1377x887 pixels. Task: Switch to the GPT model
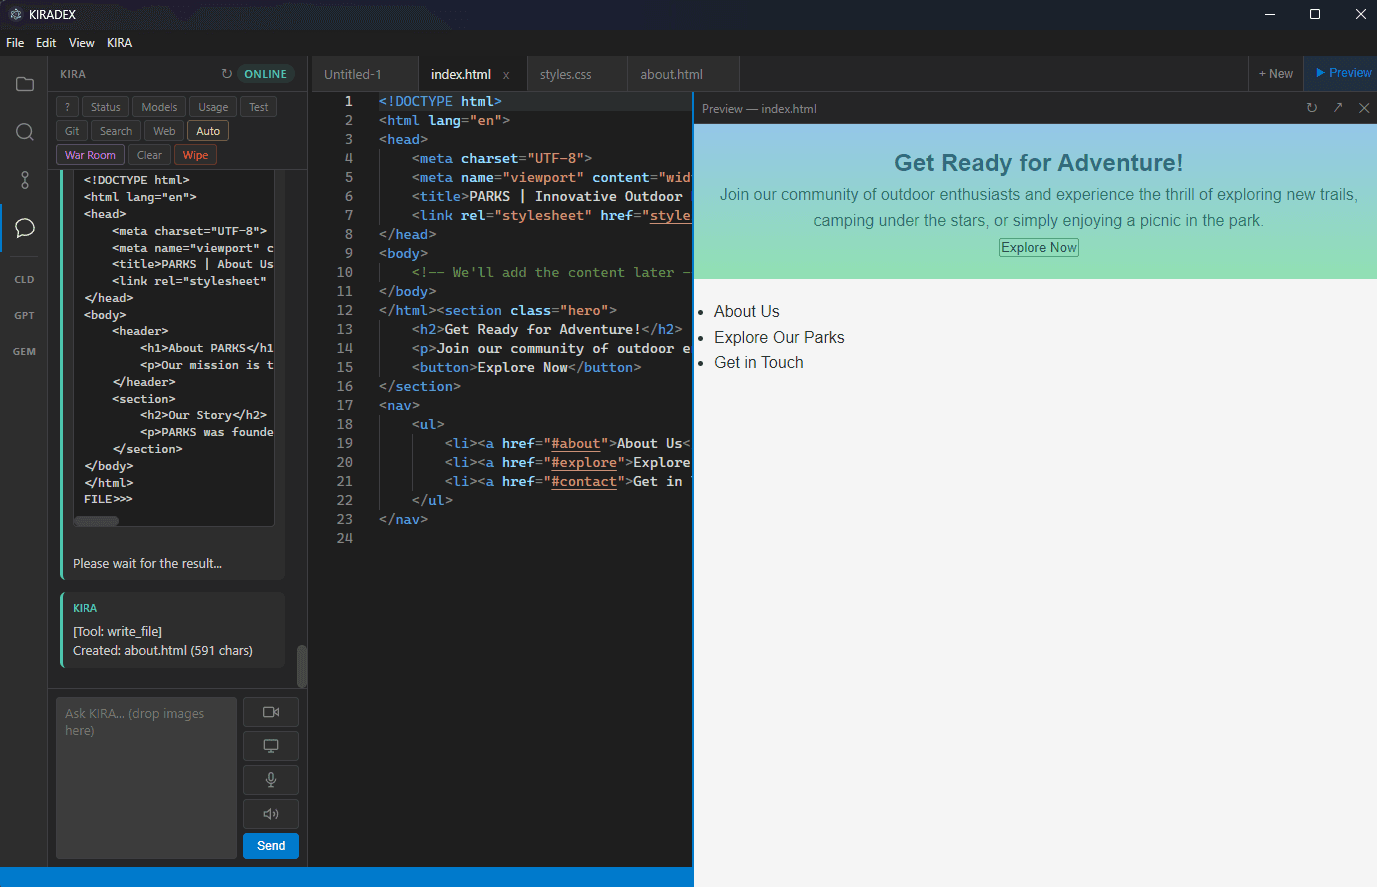pyautogui.click(x=24, y=315)
